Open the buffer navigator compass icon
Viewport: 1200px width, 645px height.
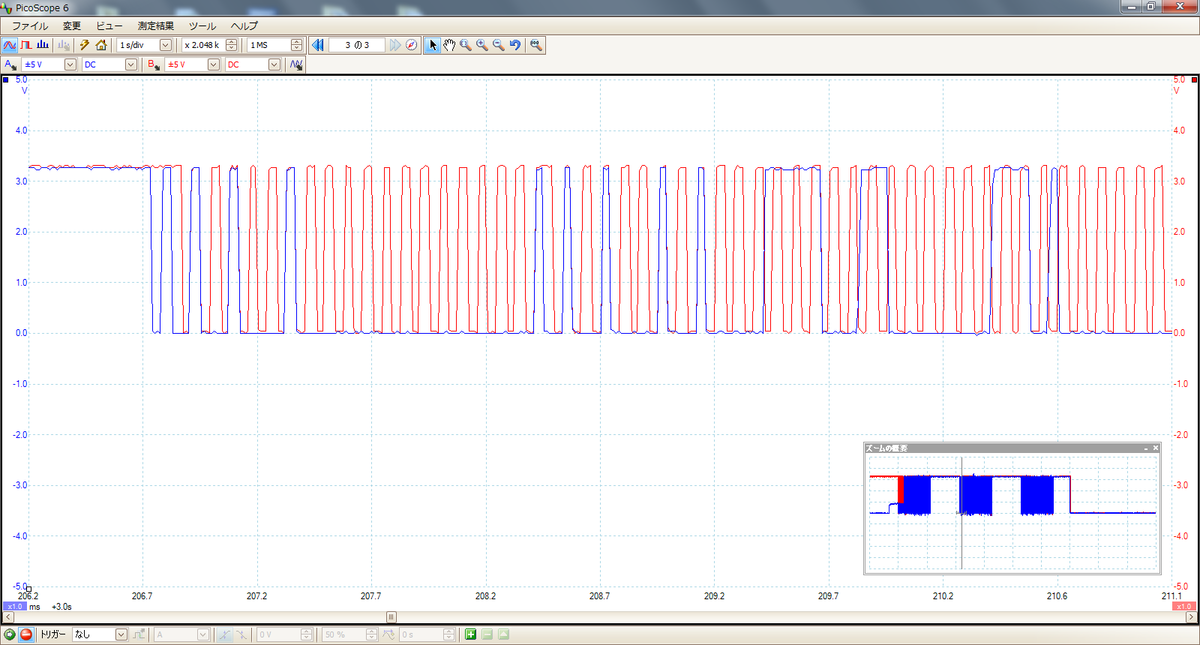[411, 45]
